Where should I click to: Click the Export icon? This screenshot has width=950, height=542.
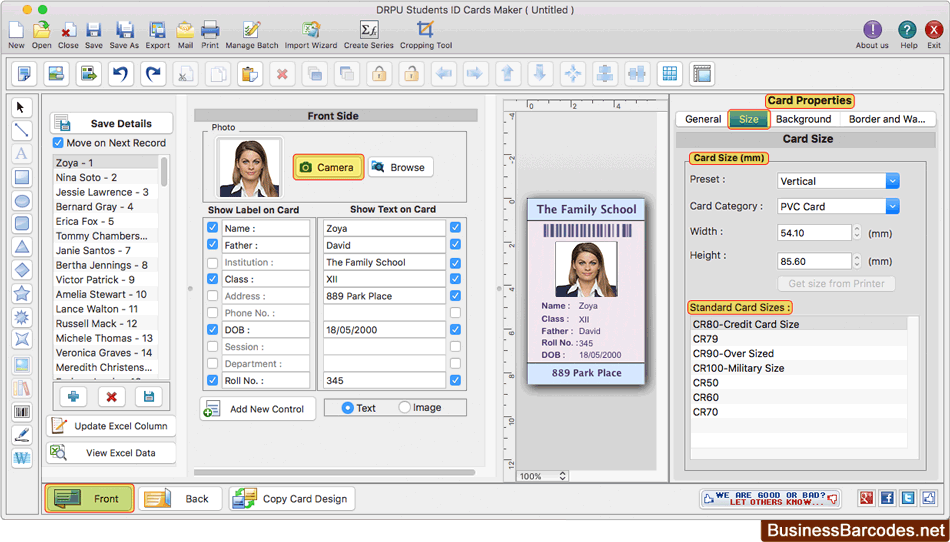pyautogui.click(x=158, y=35)
